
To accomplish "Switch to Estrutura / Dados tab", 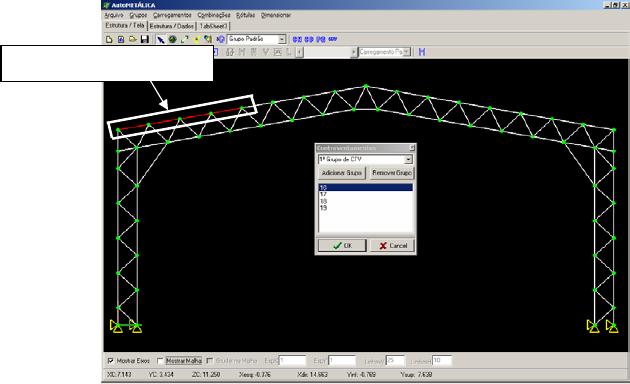I will click(x=172, y=26).
